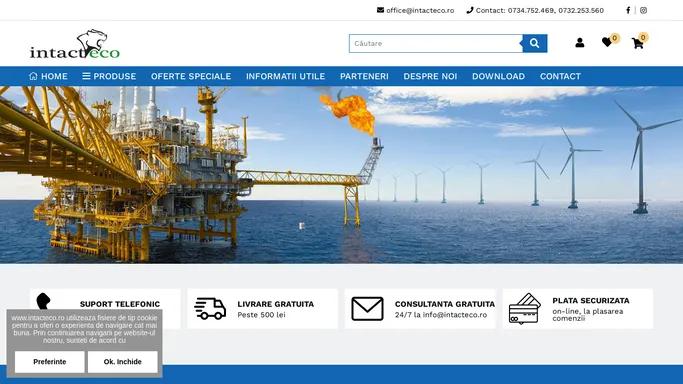Click the delivery truck icon

click(x=210, y=309)
